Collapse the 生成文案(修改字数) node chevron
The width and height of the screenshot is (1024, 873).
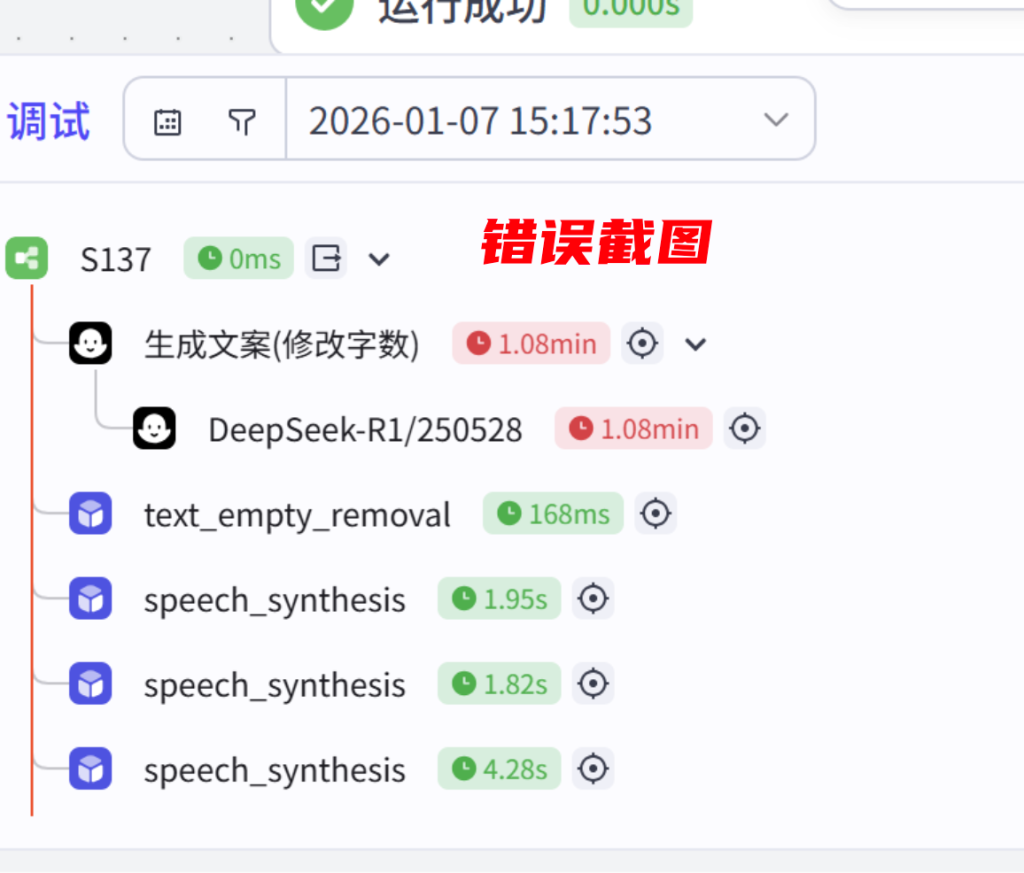696,344
